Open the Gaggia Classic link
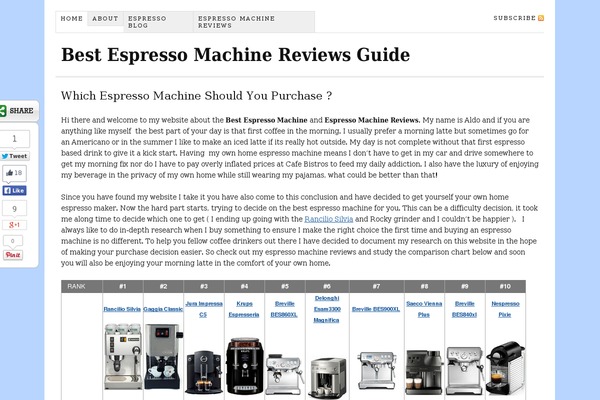The width and height of the screenshot is (600, 400). click(163, 309)
